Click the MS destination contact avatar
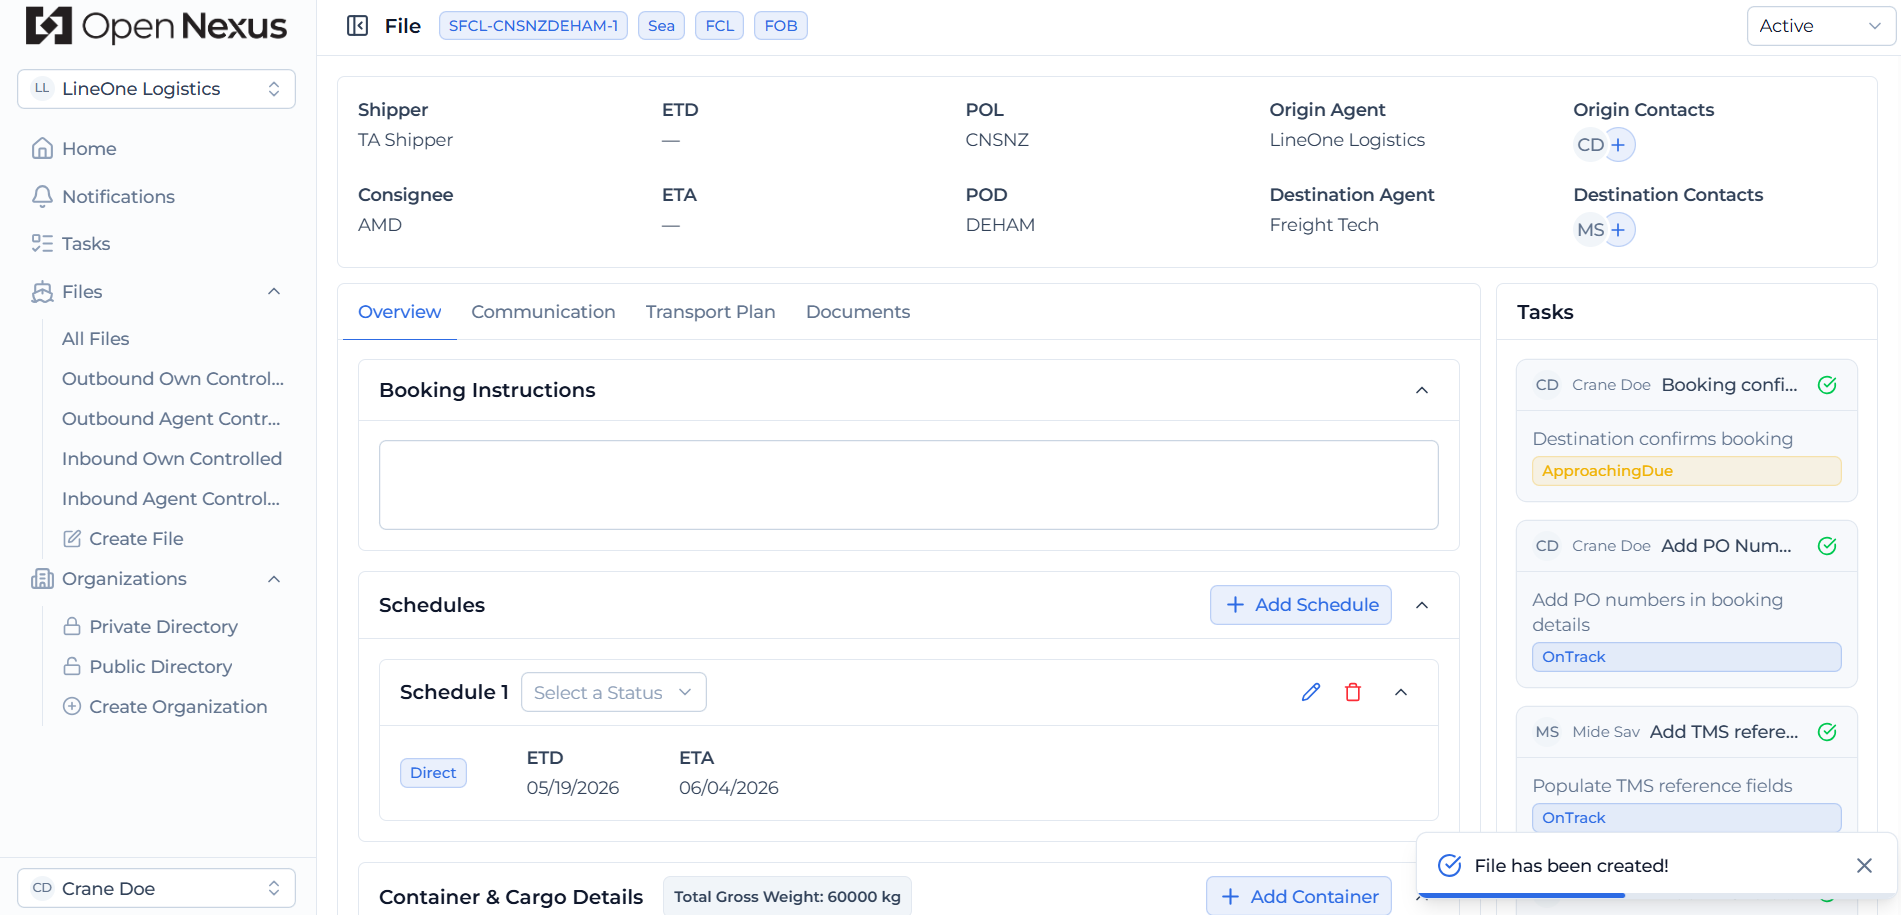The height and width of the screenshot is (915, 1901). pos(1589,230)
